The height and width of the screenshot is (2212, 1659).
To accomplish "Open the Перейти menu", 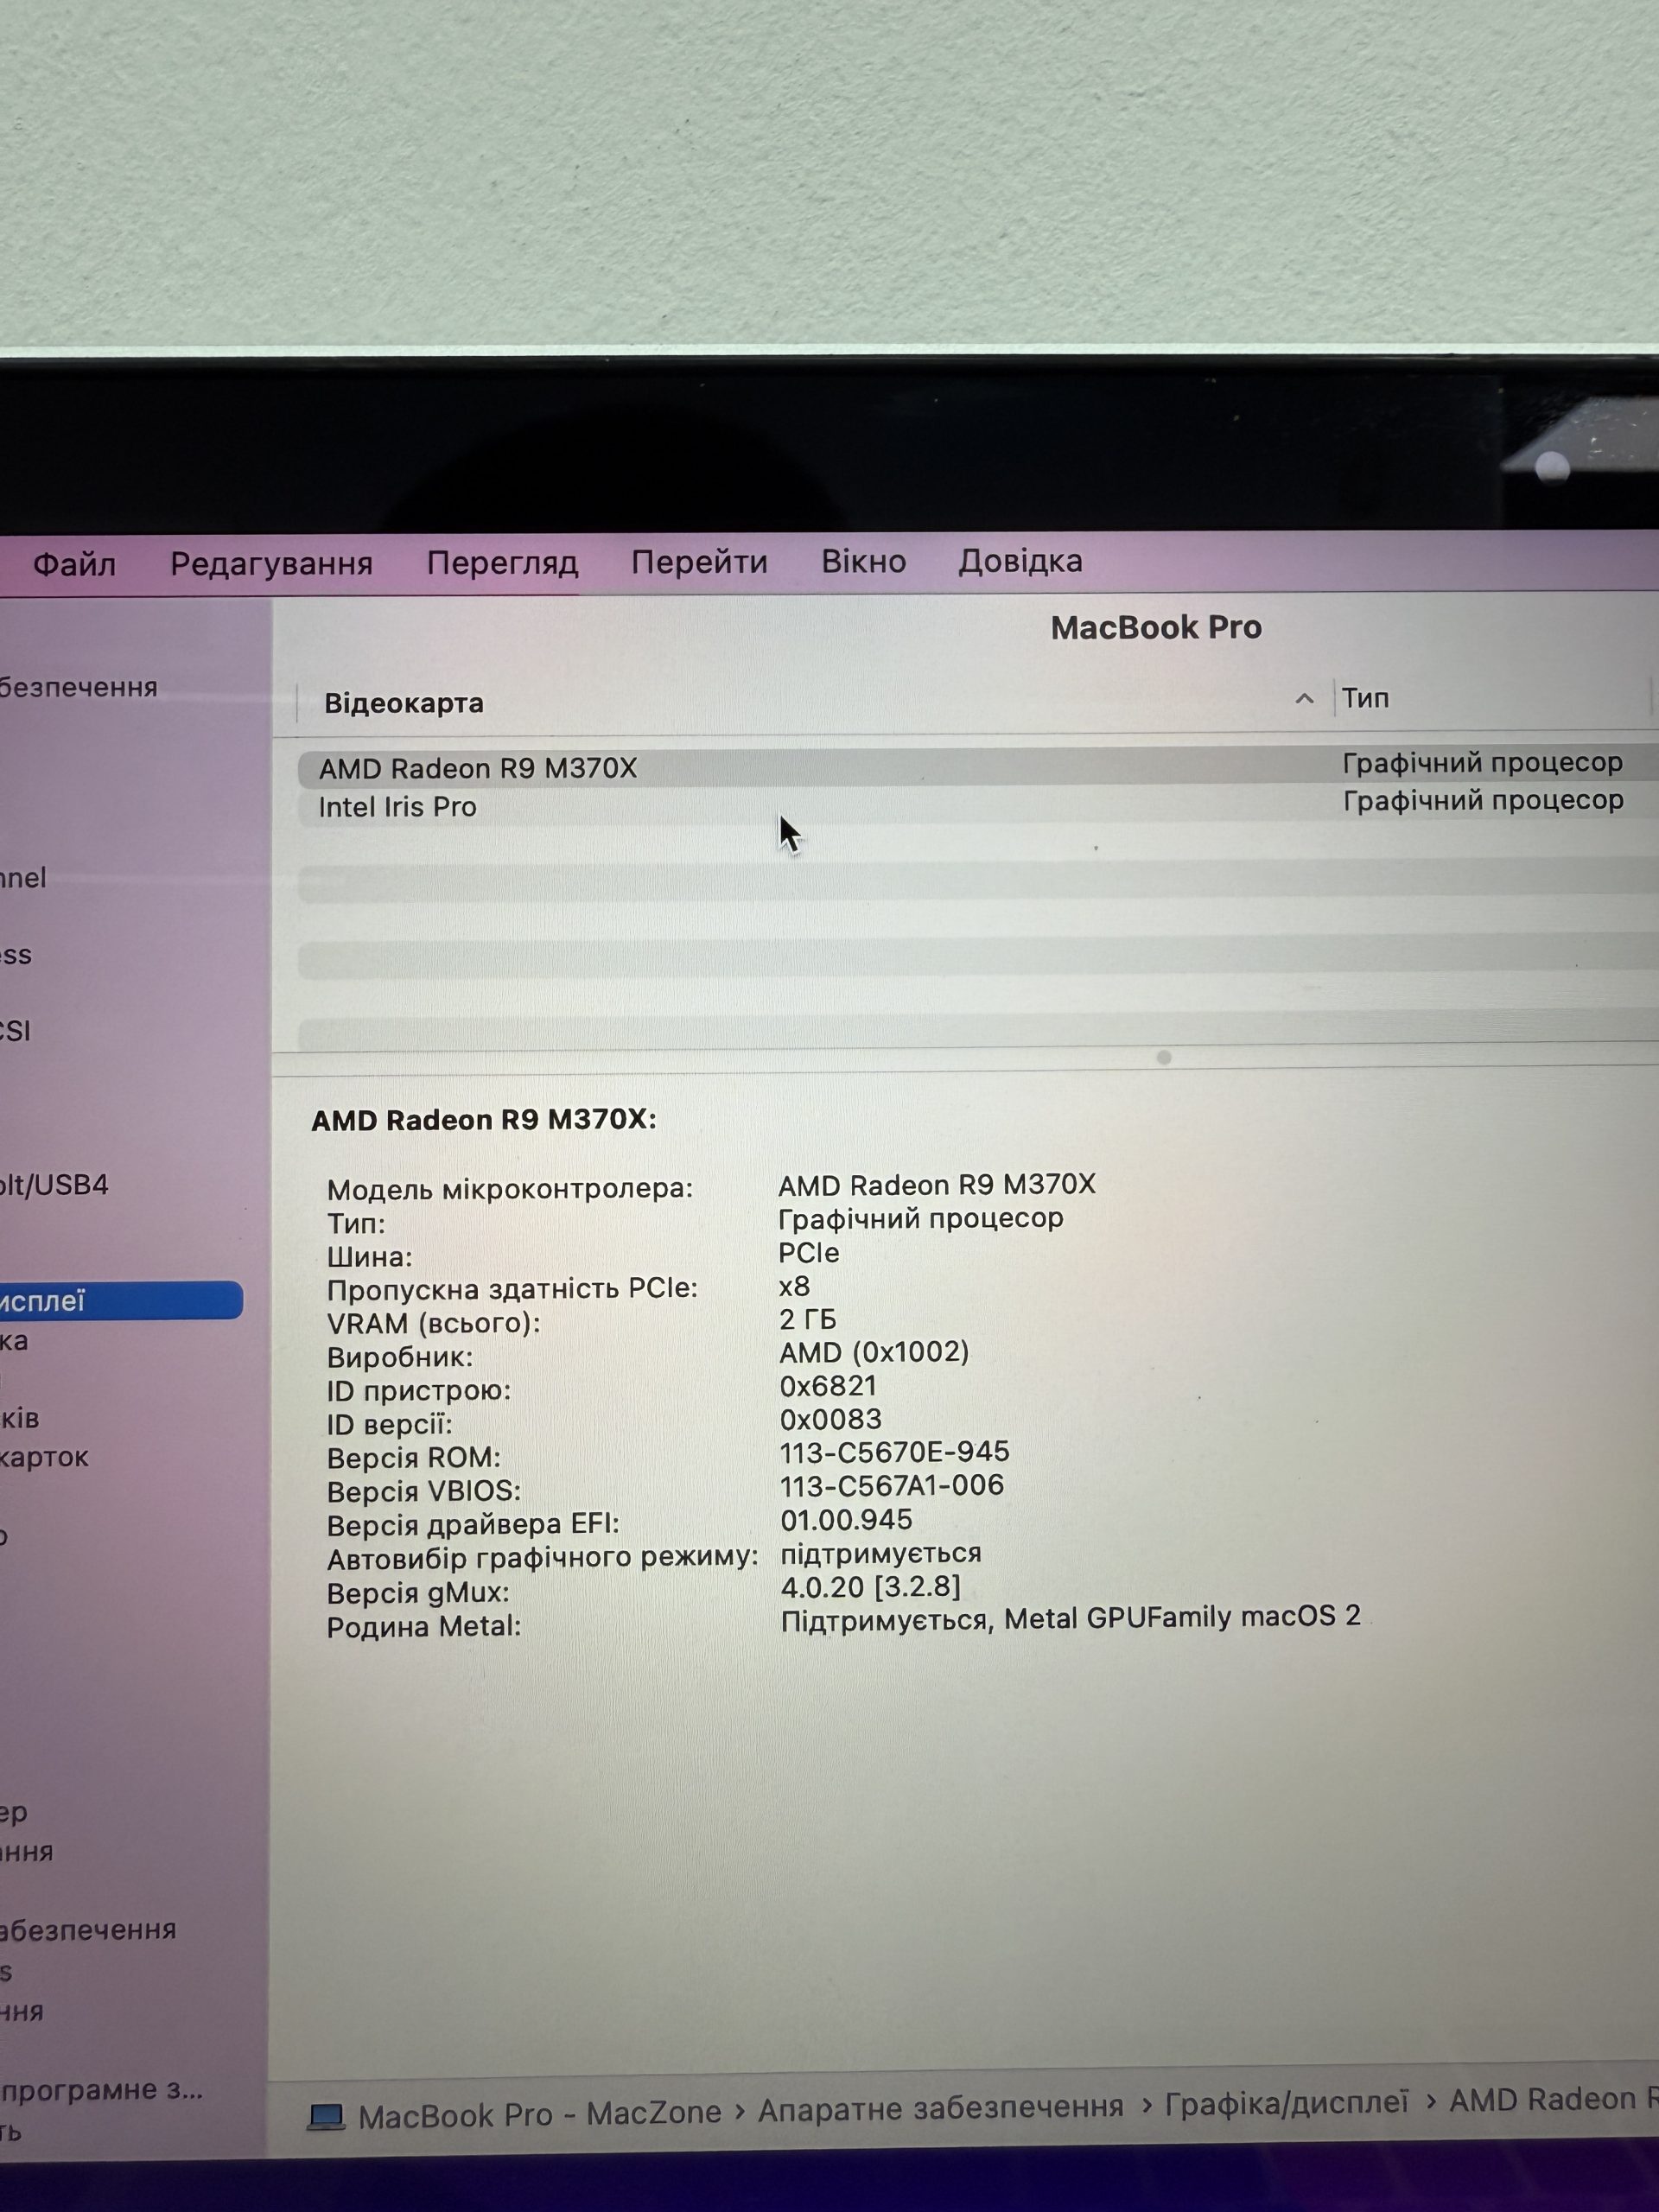I will pyautogui.click(x=699, y=562).
